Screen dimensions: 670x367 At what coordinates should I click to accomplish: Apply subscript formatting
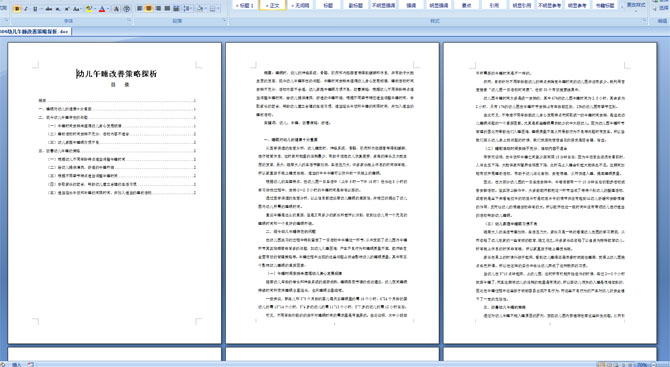(58, 9)
